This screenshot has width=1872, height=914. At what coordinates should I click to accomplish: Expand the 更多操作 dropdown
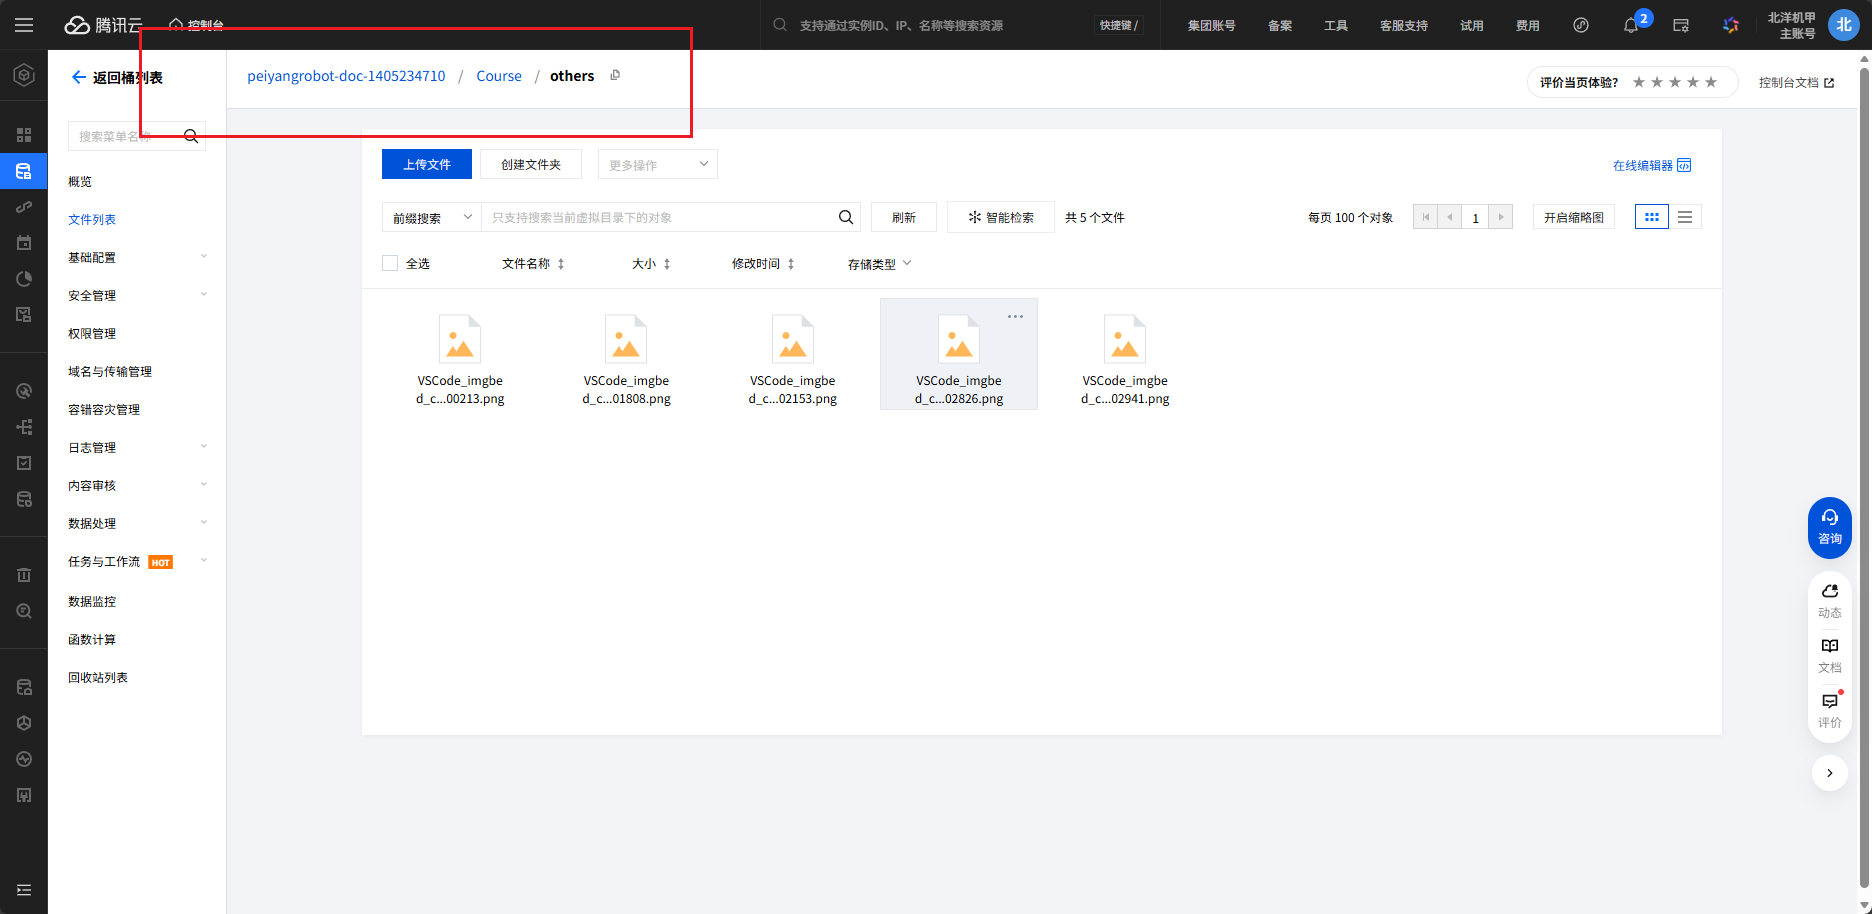658,164
